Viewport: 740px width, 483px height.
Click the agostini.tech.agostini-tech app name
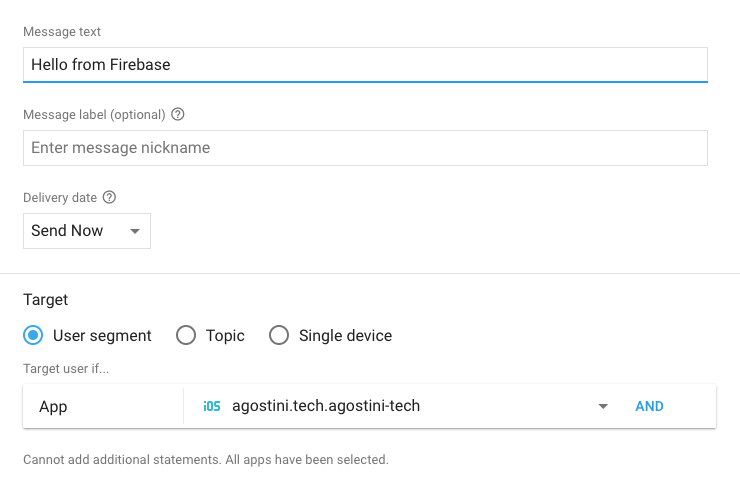click(x=326, y=406)
